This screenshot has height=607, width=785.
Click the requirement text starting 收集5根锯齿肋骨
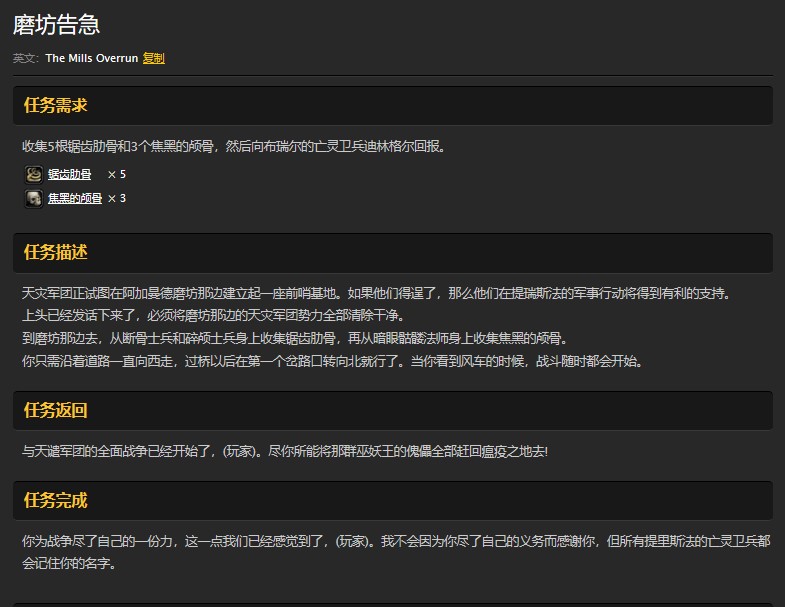[x=234, y=146]
